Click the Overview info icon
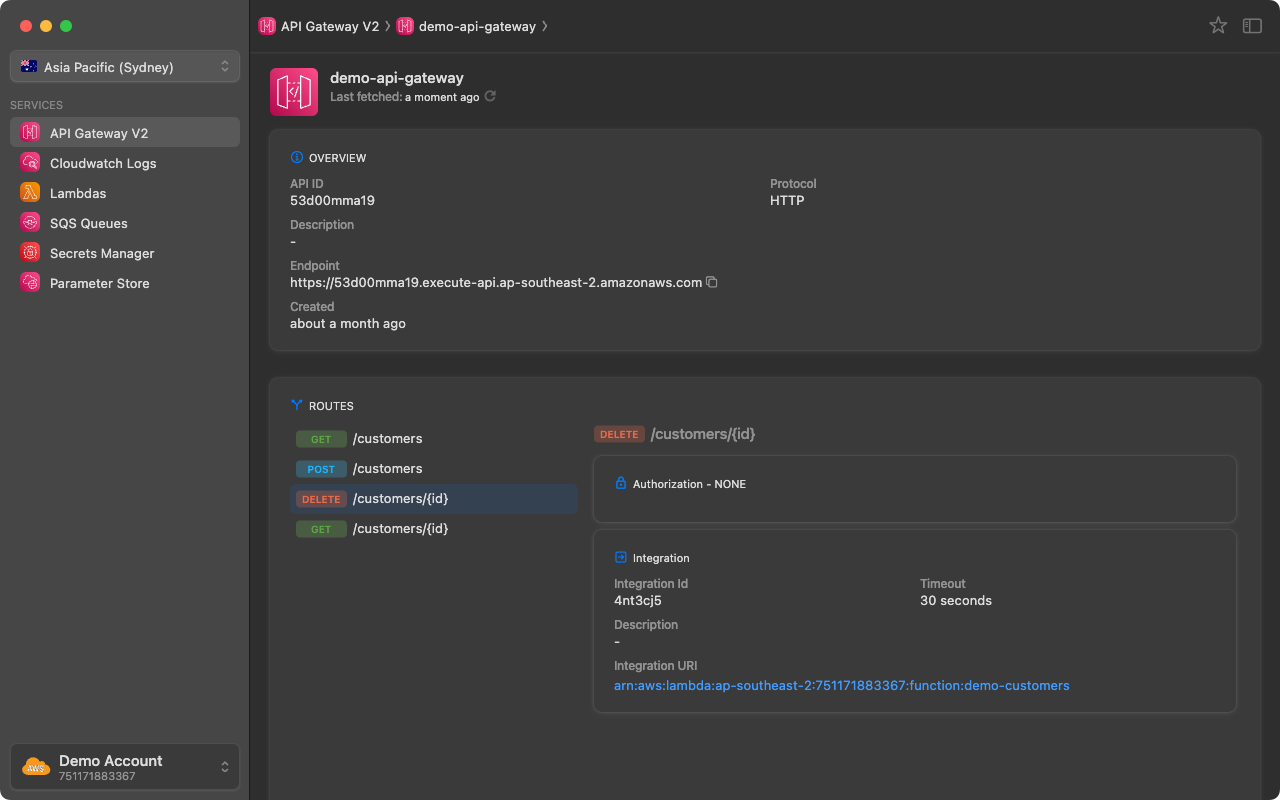The image size is (1280, 800). coord(296,157)
